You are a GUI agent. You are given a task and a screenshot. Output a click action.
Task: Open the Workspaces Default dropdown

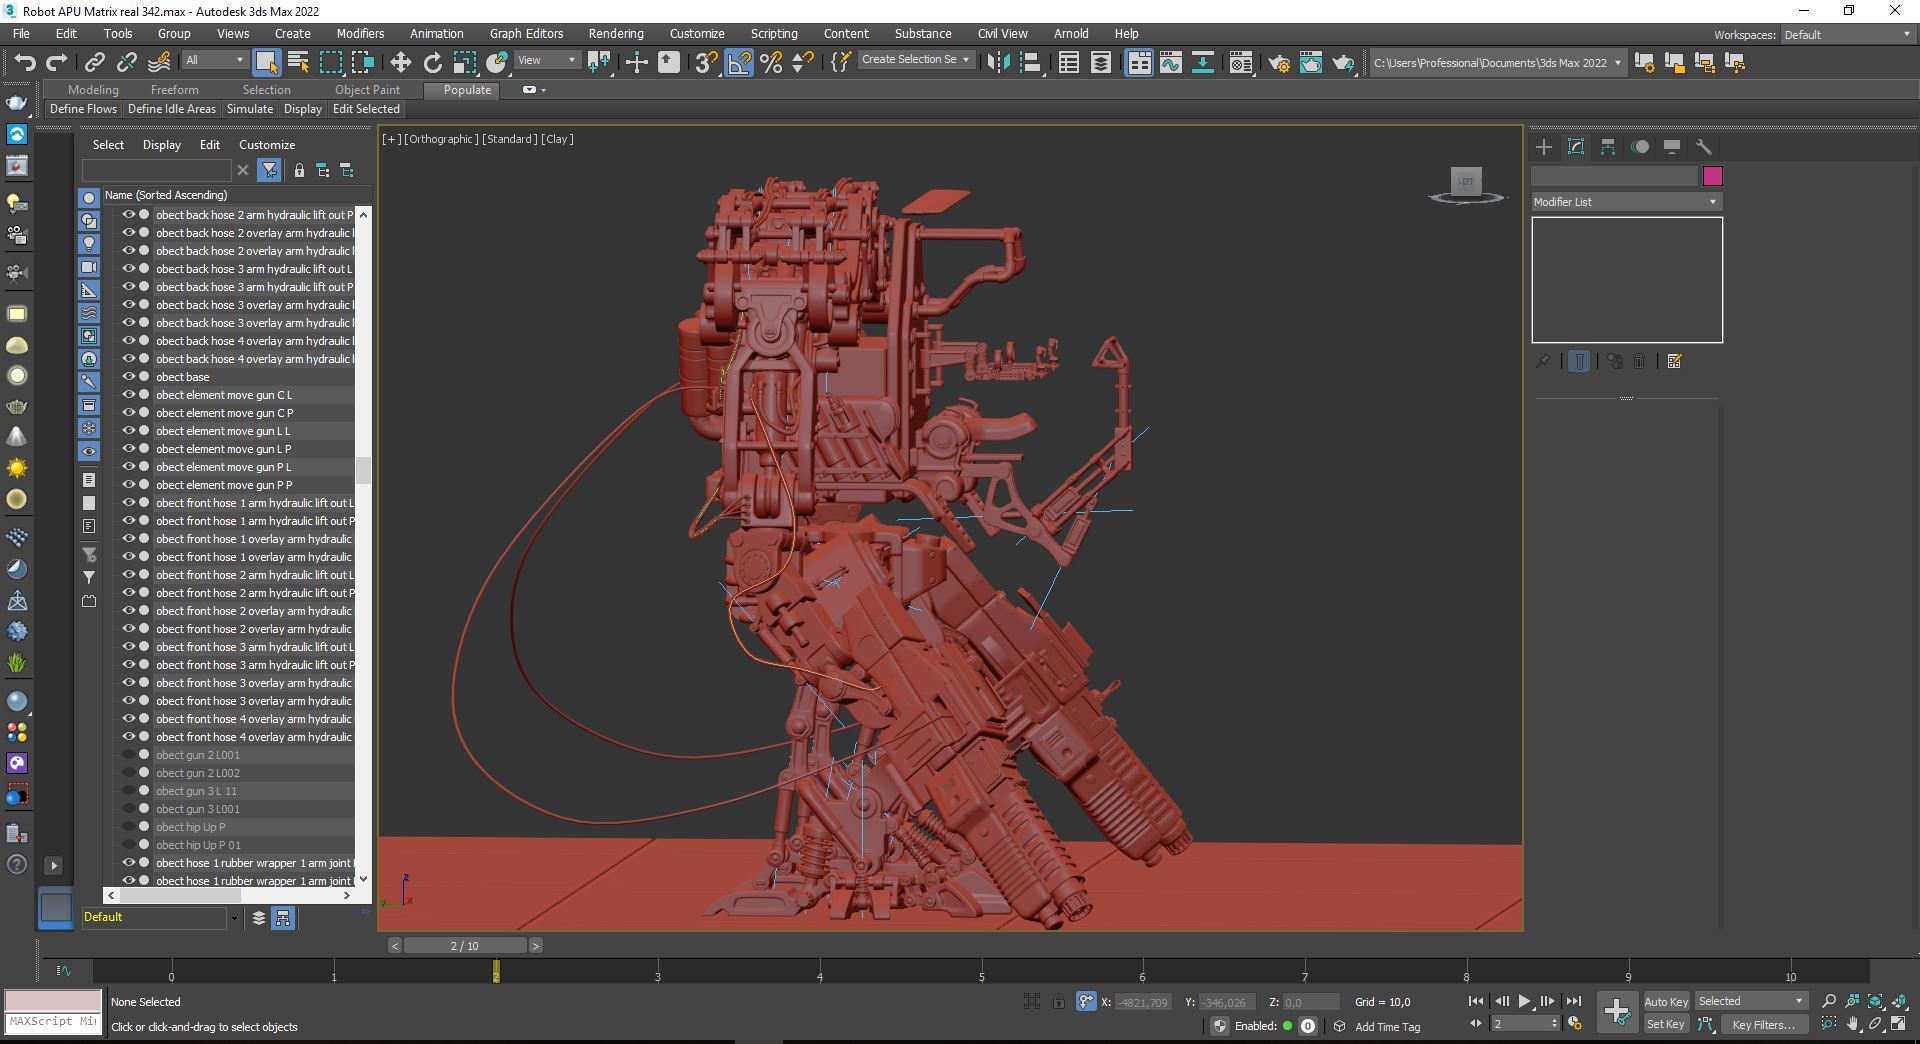click(x=1847, y=35)
